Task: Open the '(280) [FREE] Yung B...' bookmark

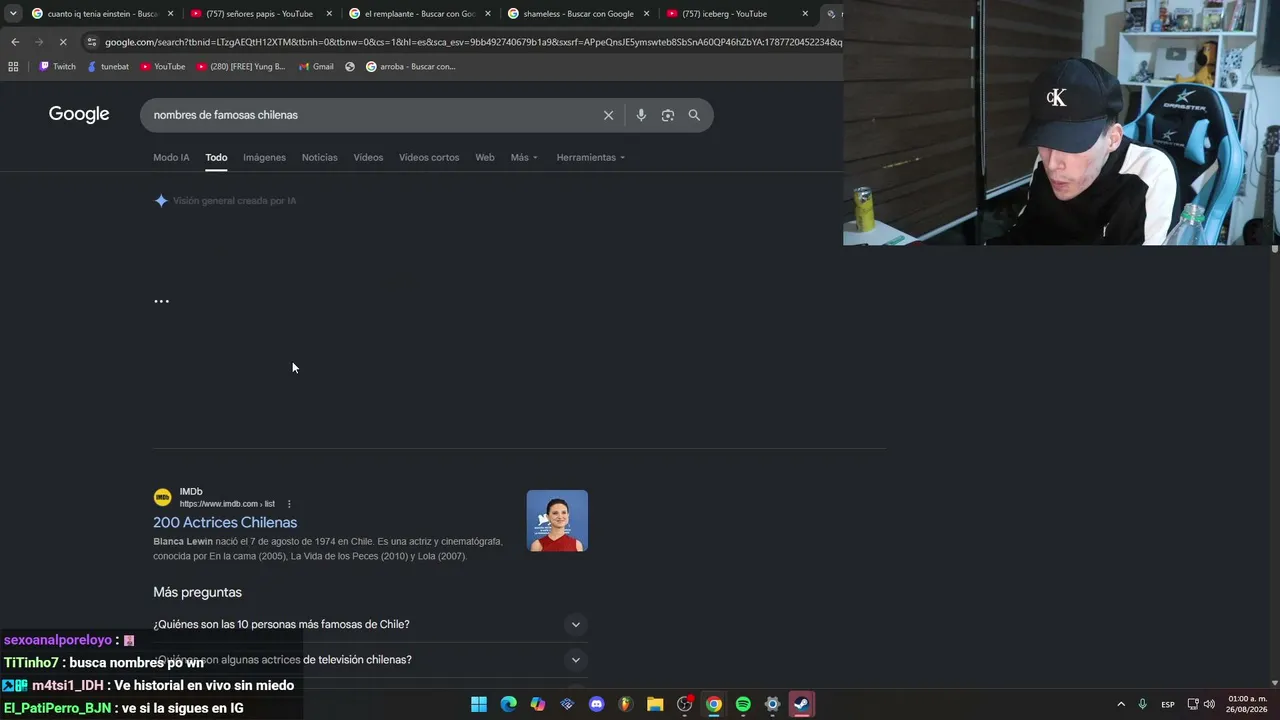Action: (241, 67)
